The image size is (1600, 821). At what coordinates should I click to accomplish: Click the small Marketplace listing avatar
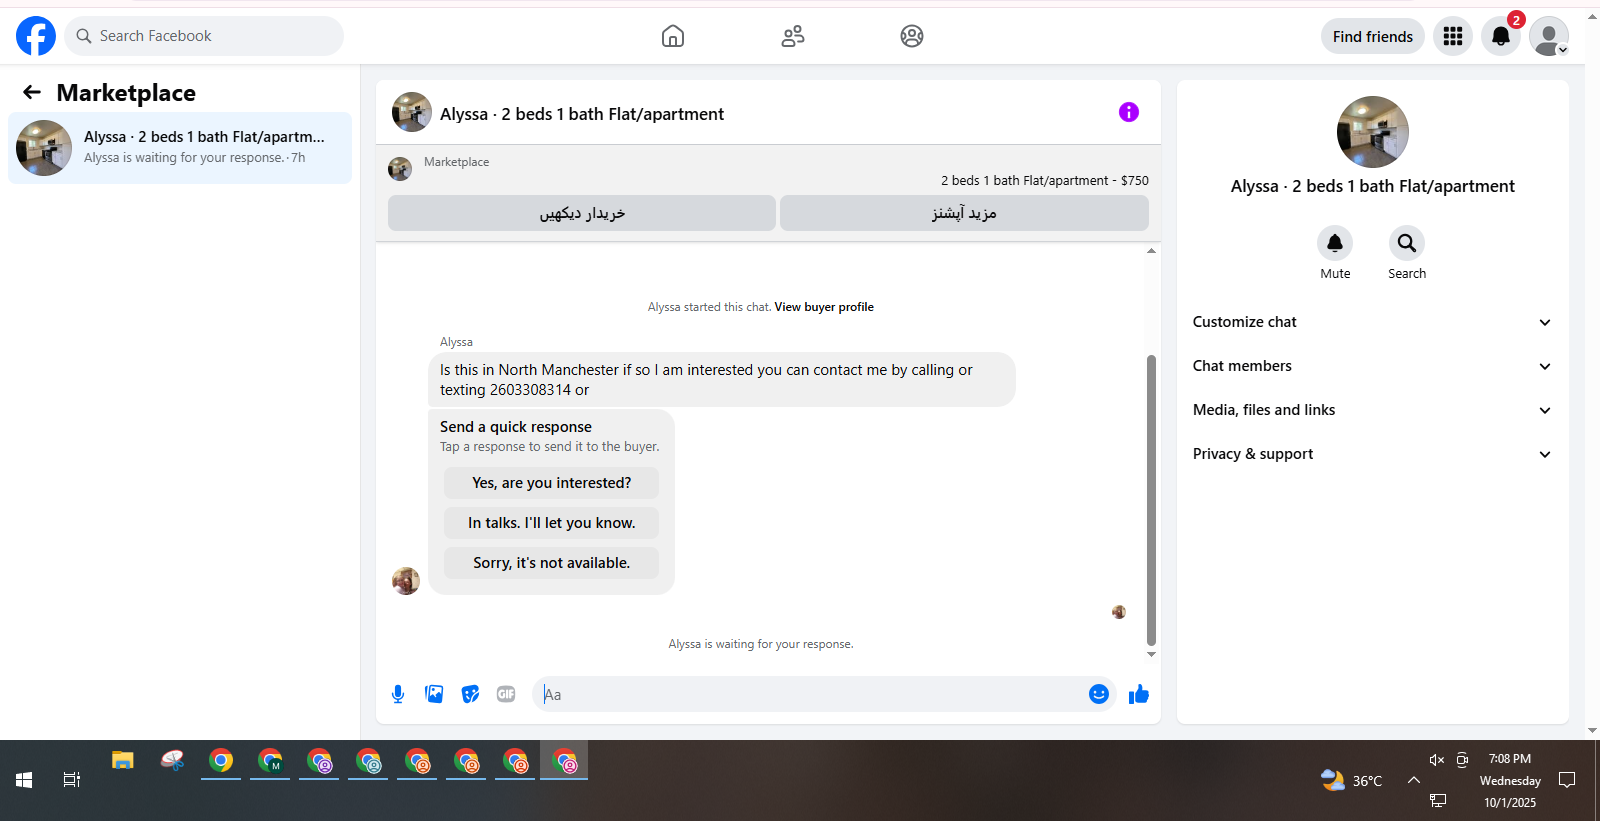pos(400,169)
